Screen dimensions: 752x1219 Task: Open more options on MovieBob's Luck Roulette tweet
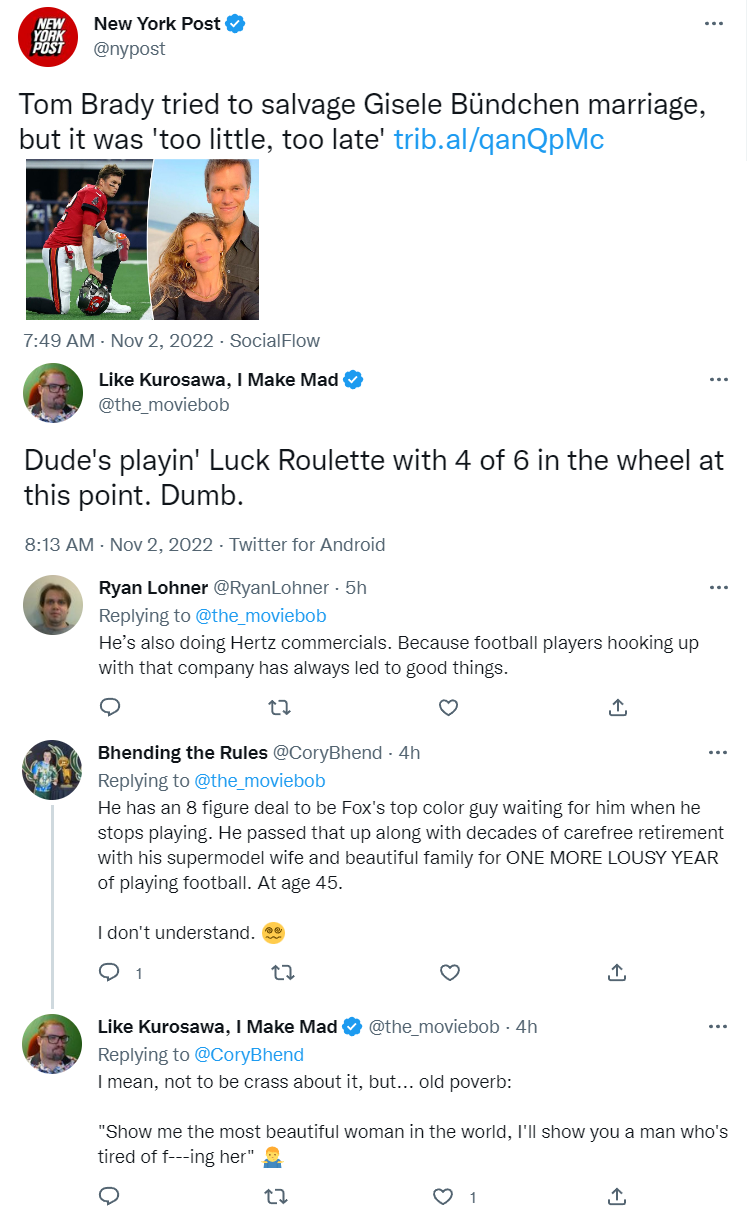point(718,380)
